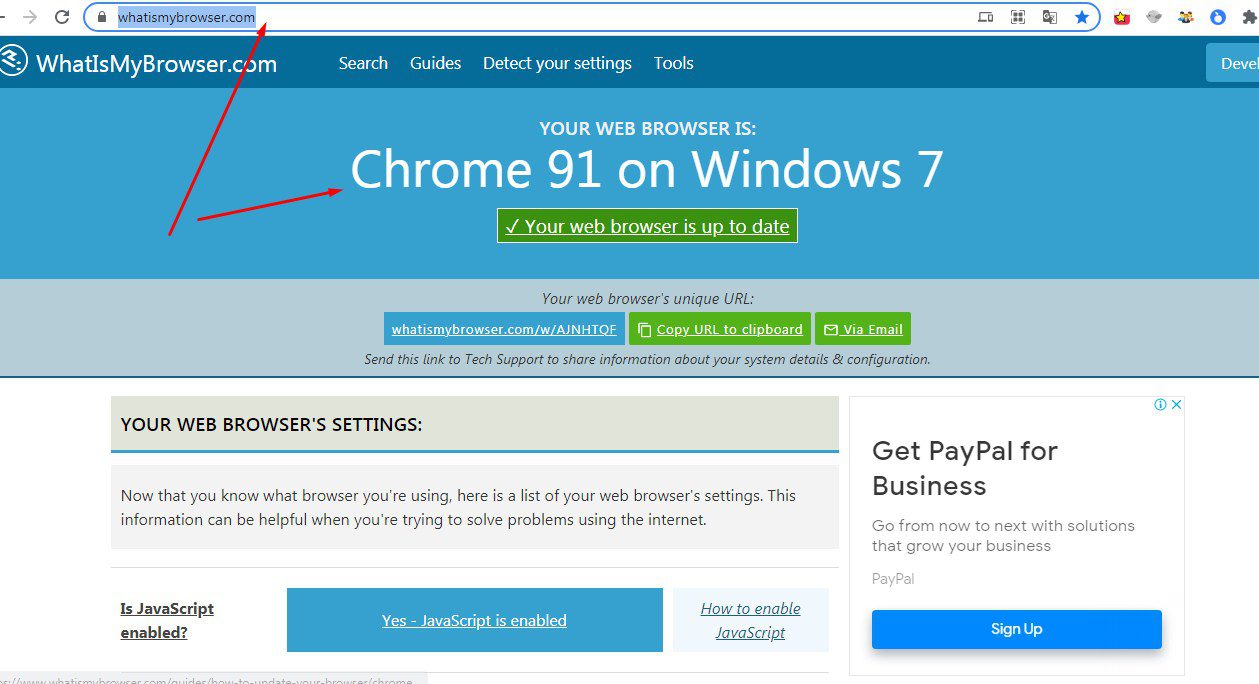This screenshot has width=1259, height=684.
Task: Toggle the blue bookmark star
Action: click(1081, 17)
